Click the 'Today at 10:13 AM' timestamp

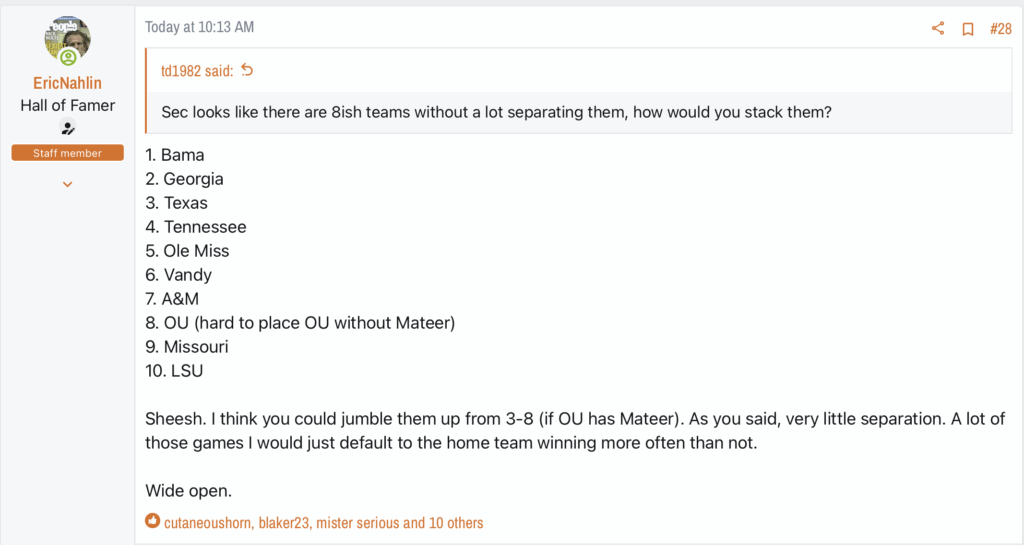coord(199,27)
